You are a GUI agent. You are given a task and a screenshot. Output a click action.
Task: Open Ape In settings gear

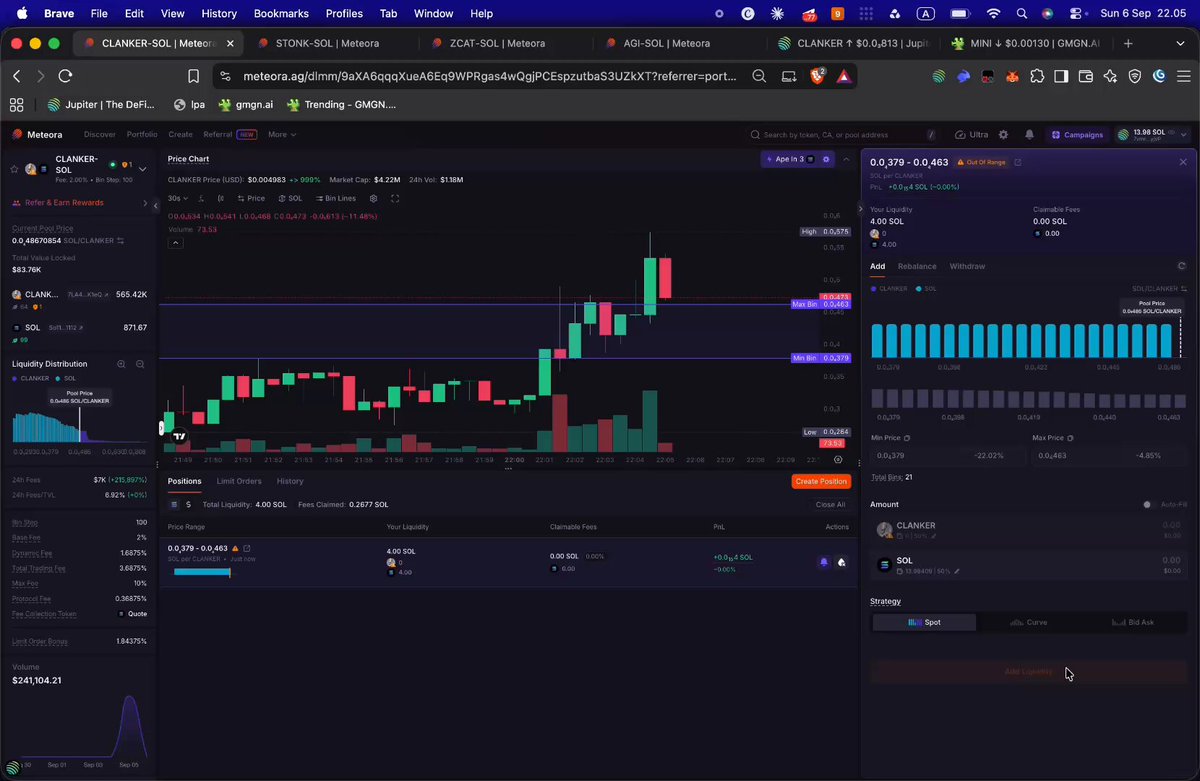point(826,159)
